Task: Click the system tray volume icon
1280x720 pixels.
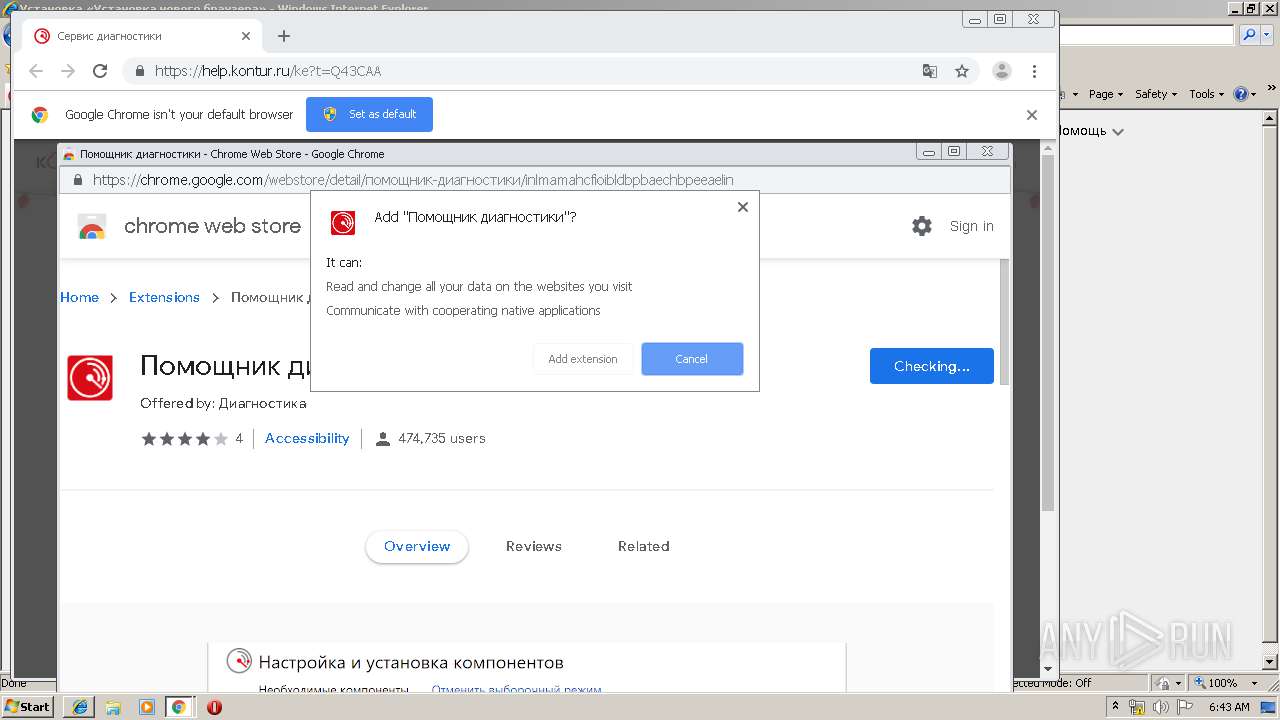Action: (1161, 707)
